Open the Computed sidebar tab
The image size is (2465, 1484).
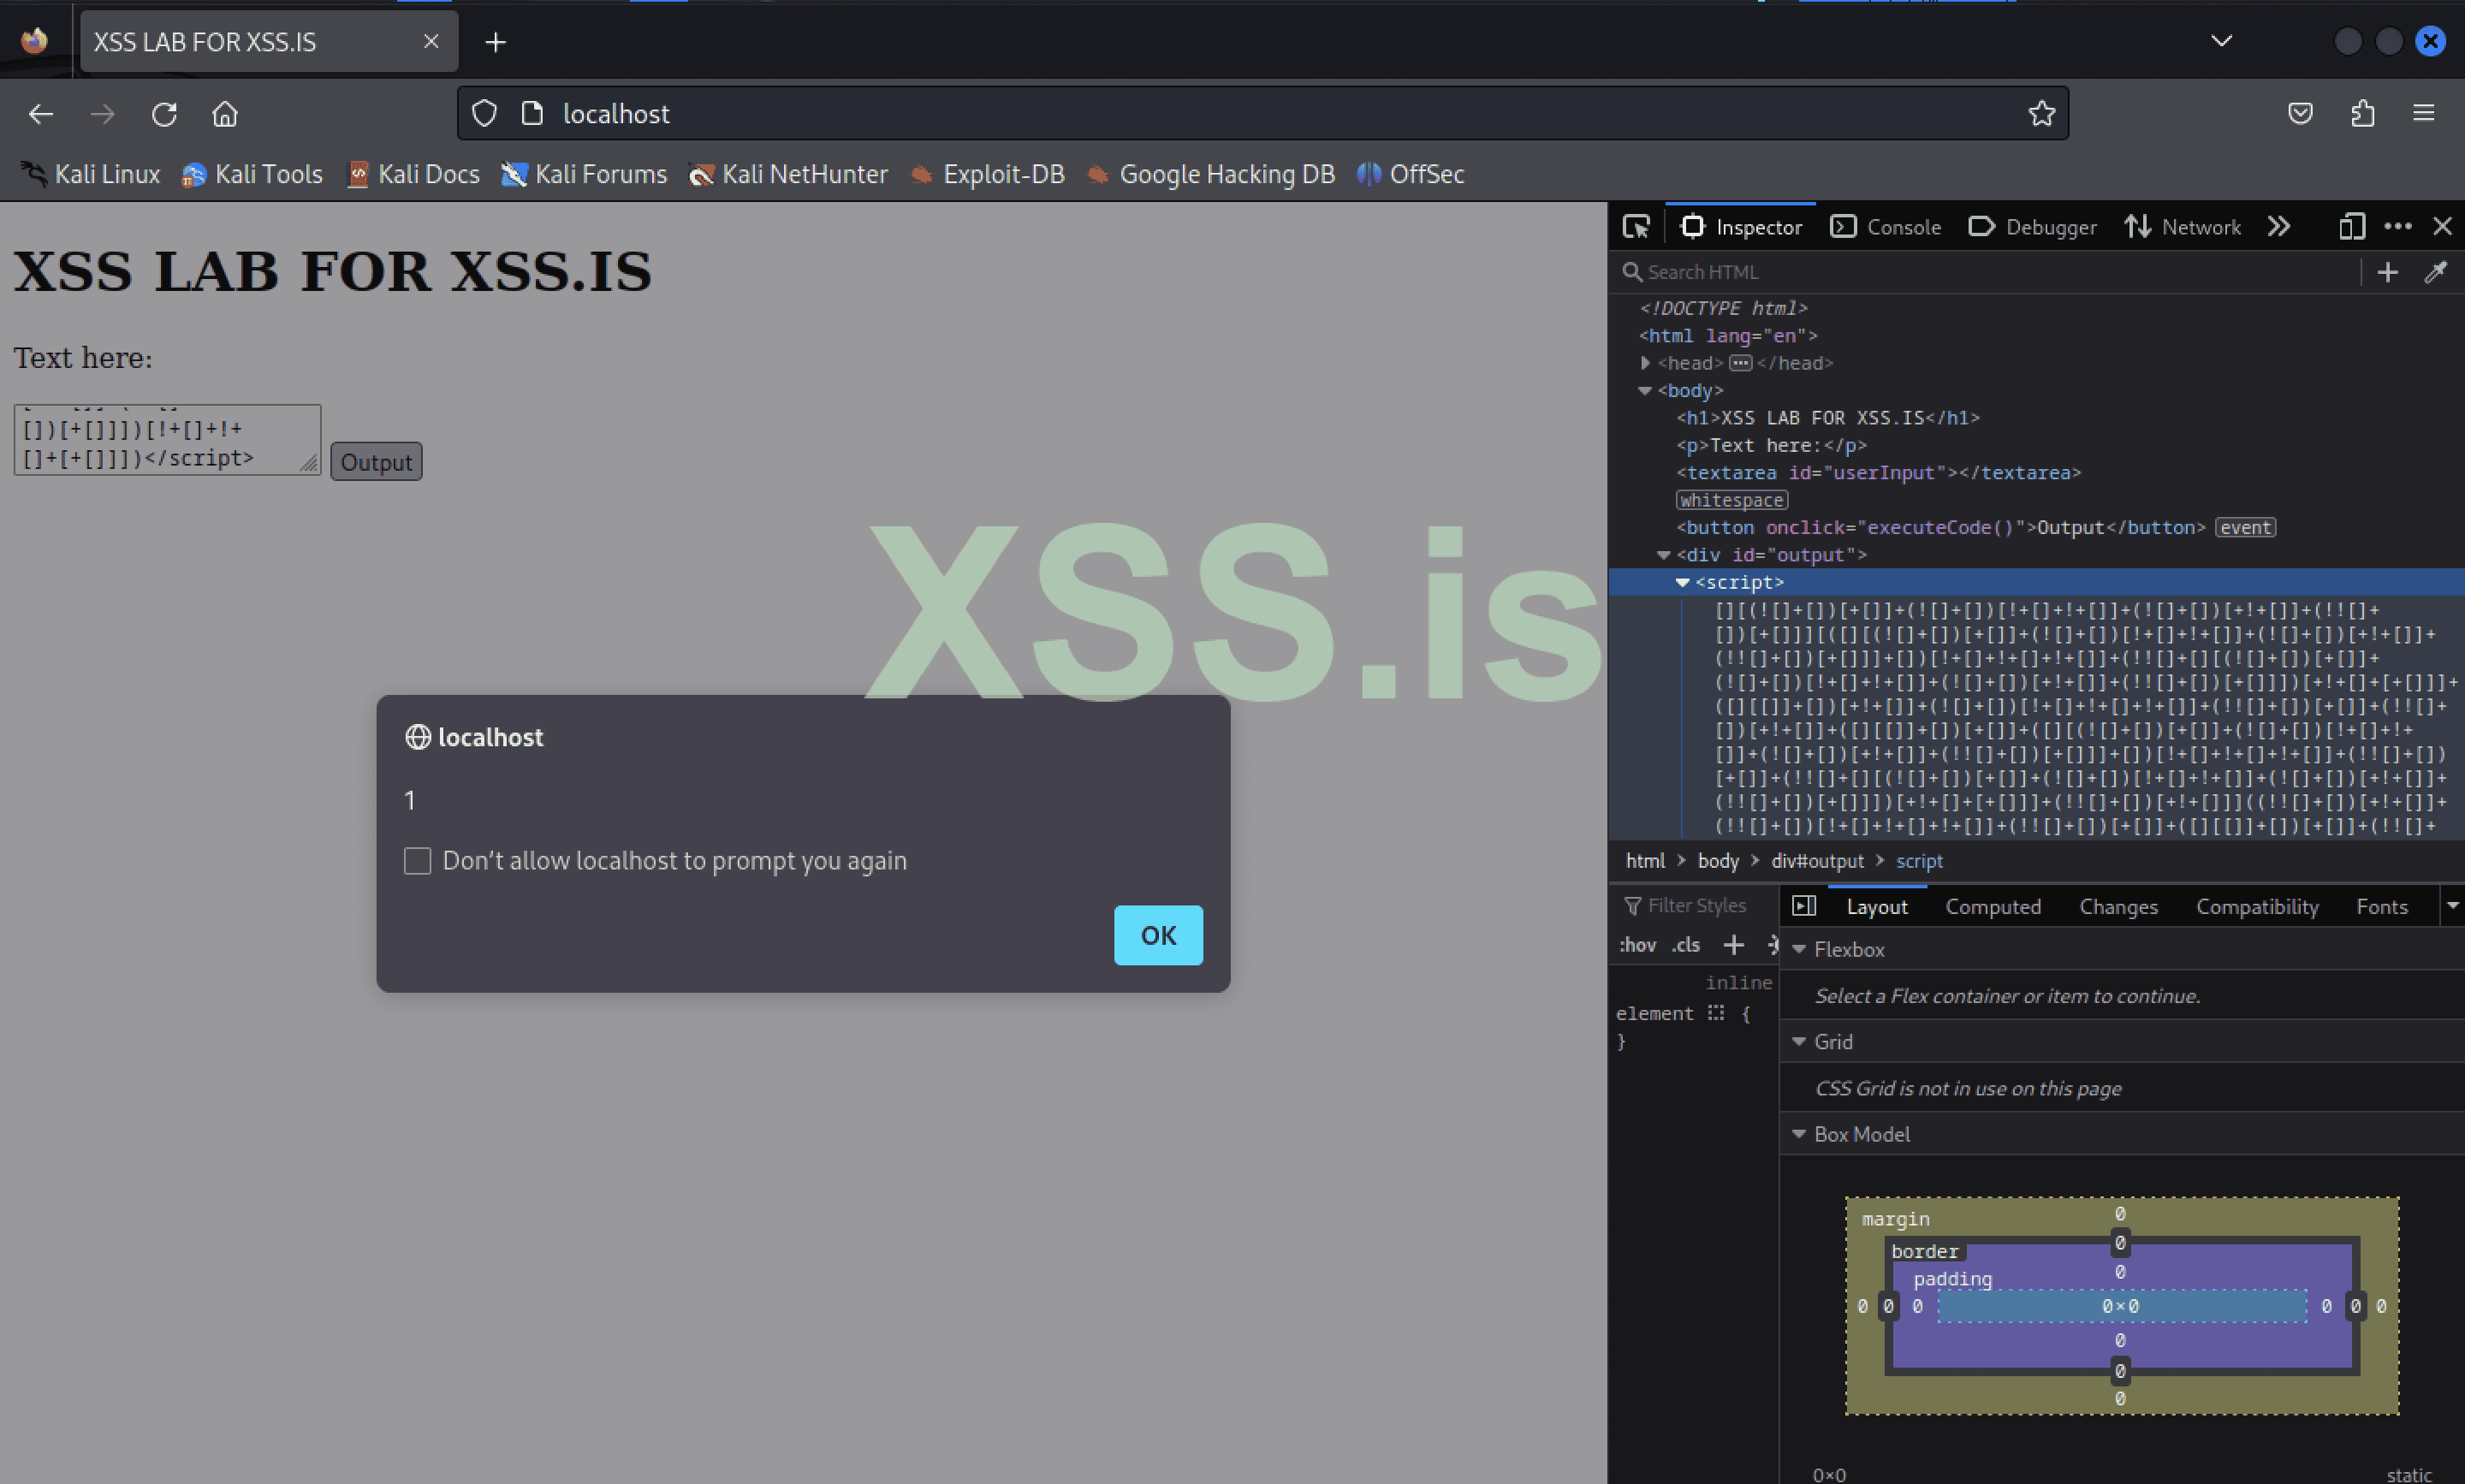tap(1992, 907)
